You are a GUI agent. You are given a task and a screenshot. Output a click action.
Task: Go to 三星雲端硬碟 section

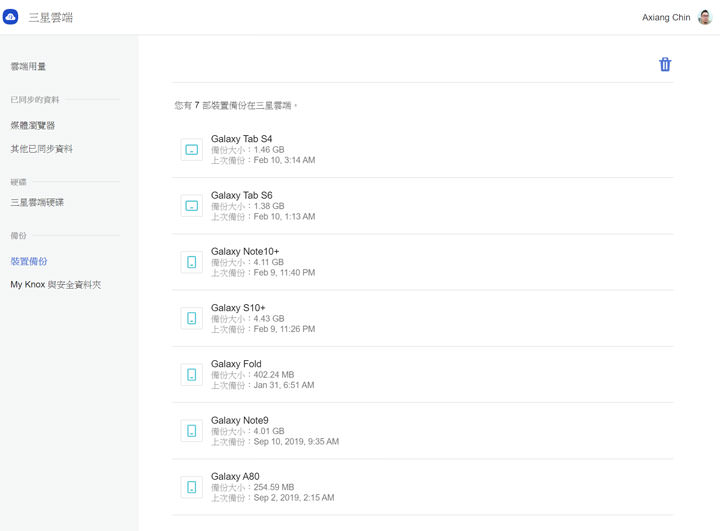37,202
